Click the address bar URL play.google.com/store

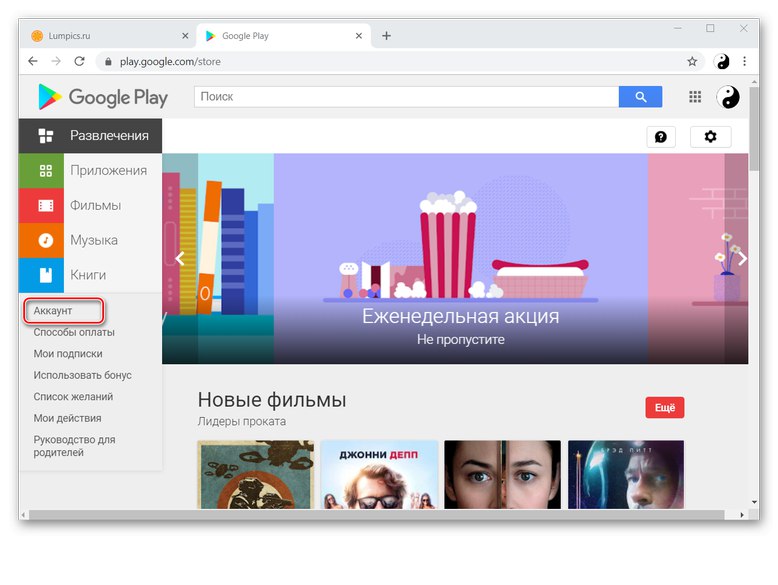click(170, 62)
